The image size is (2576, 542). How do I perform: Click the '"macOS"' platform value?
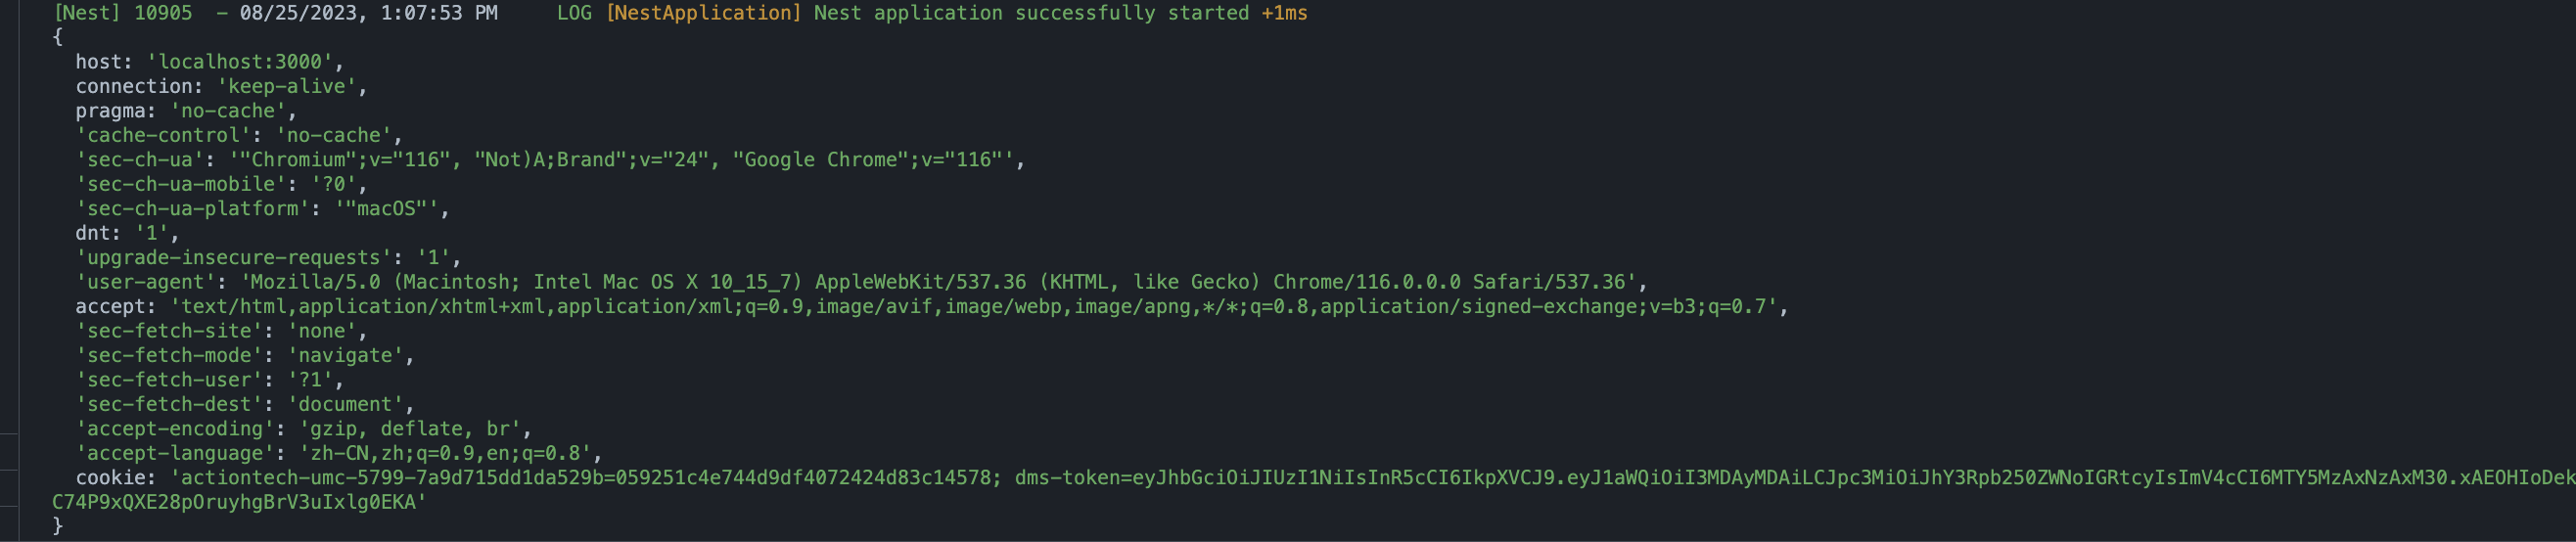point(386,209)
